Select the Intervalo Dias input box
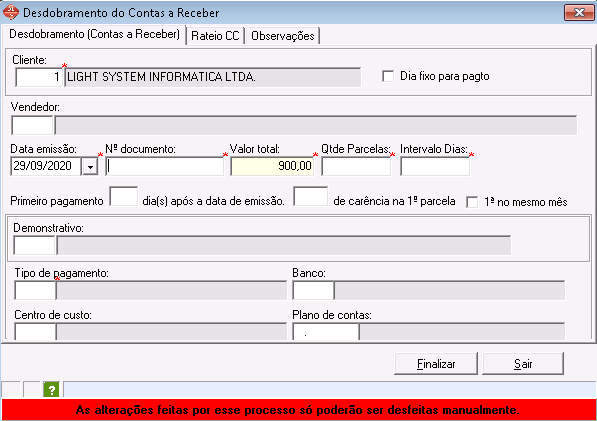 [x=435, y=166]
